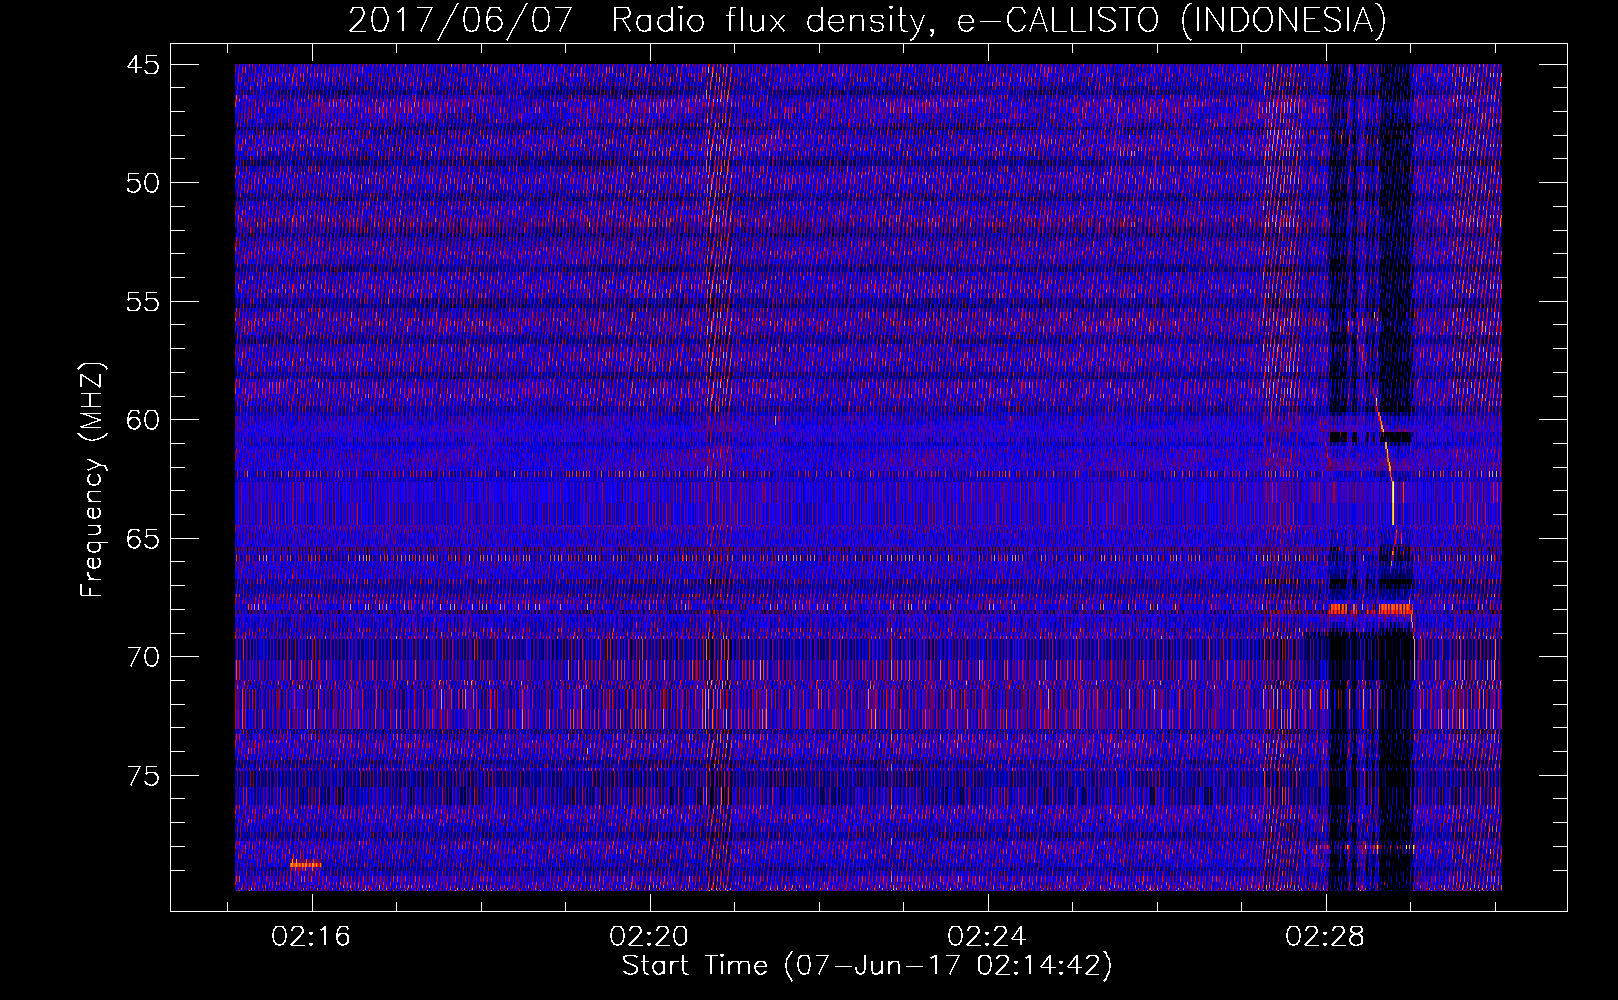Click the bright orange band near 68 MHz
Screen dimensions: 1618x1000
tap(1370, 608)
